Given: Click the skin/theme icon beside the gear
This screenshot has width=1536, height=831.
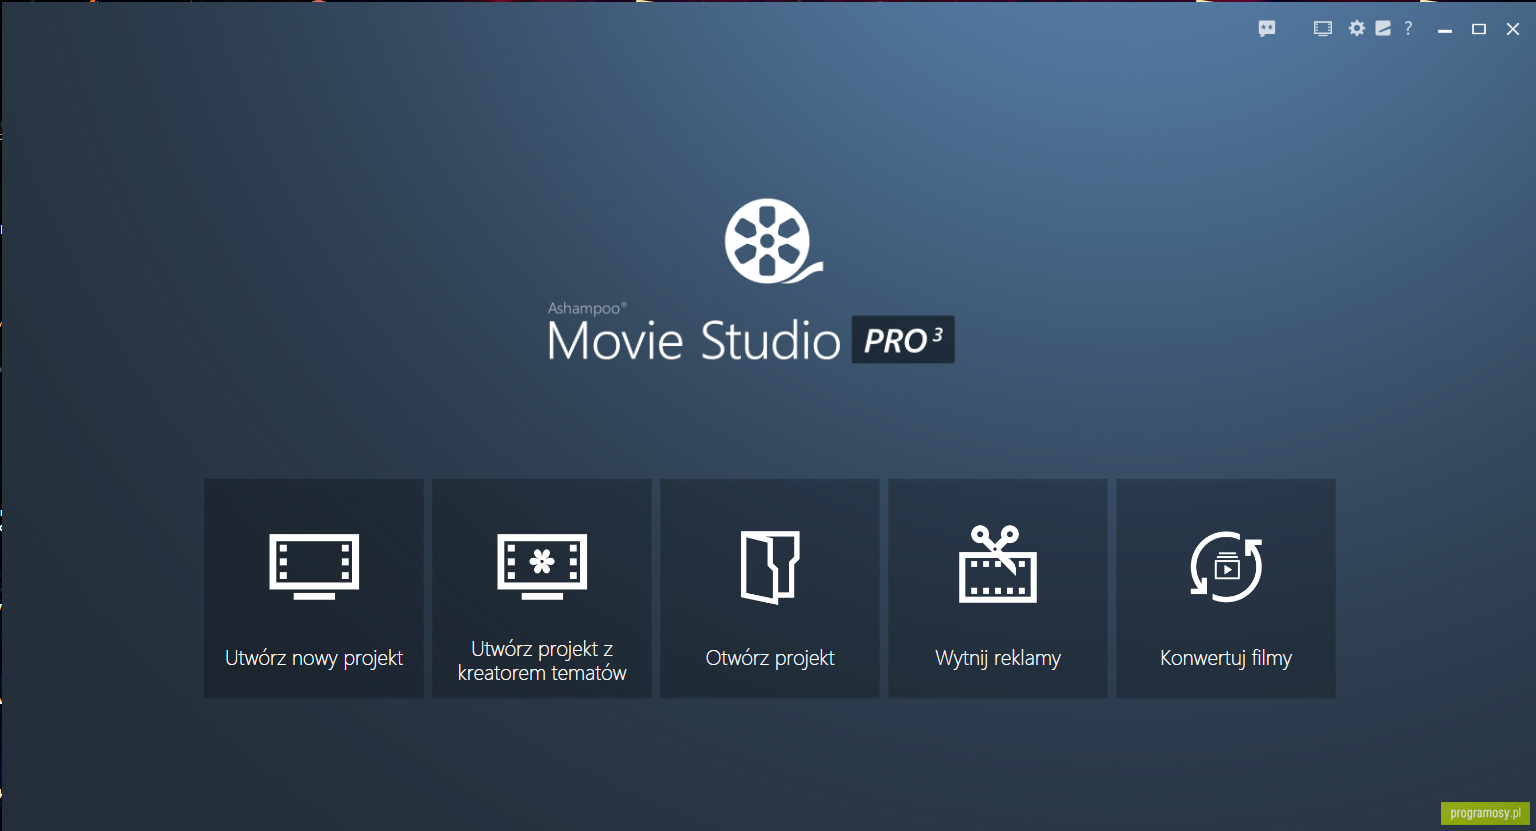Looking at the screenshot, I should 1383,28.
